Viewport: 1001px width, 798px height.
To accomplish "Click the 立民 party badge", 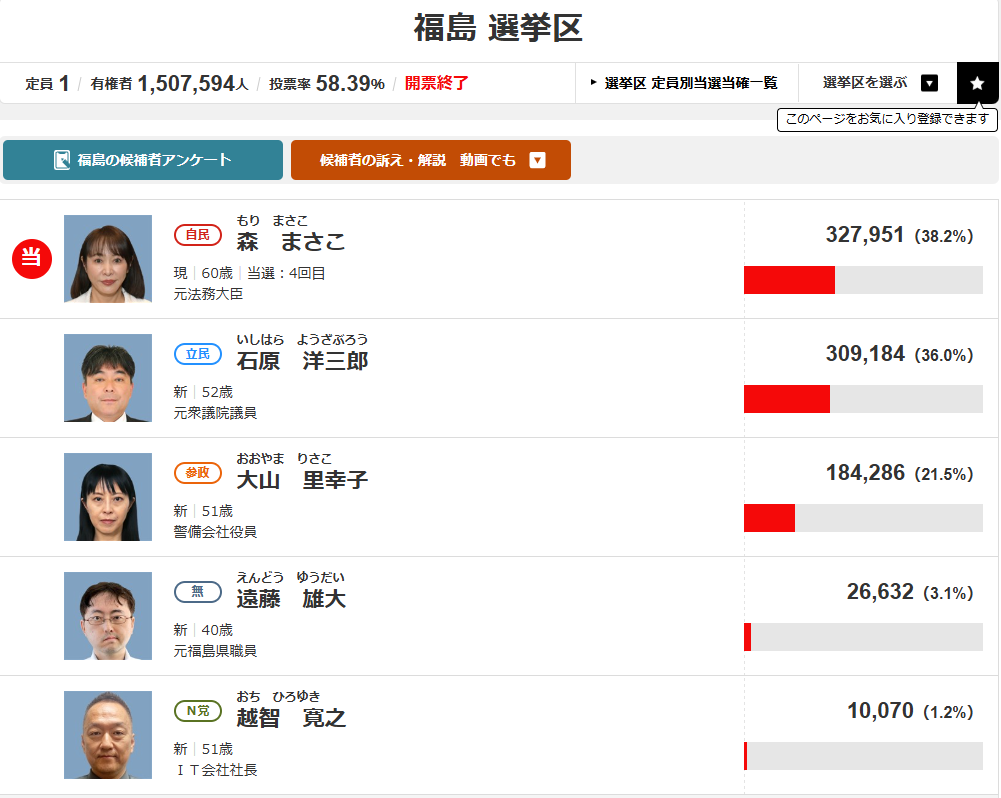I will click(x=198, y=354).
